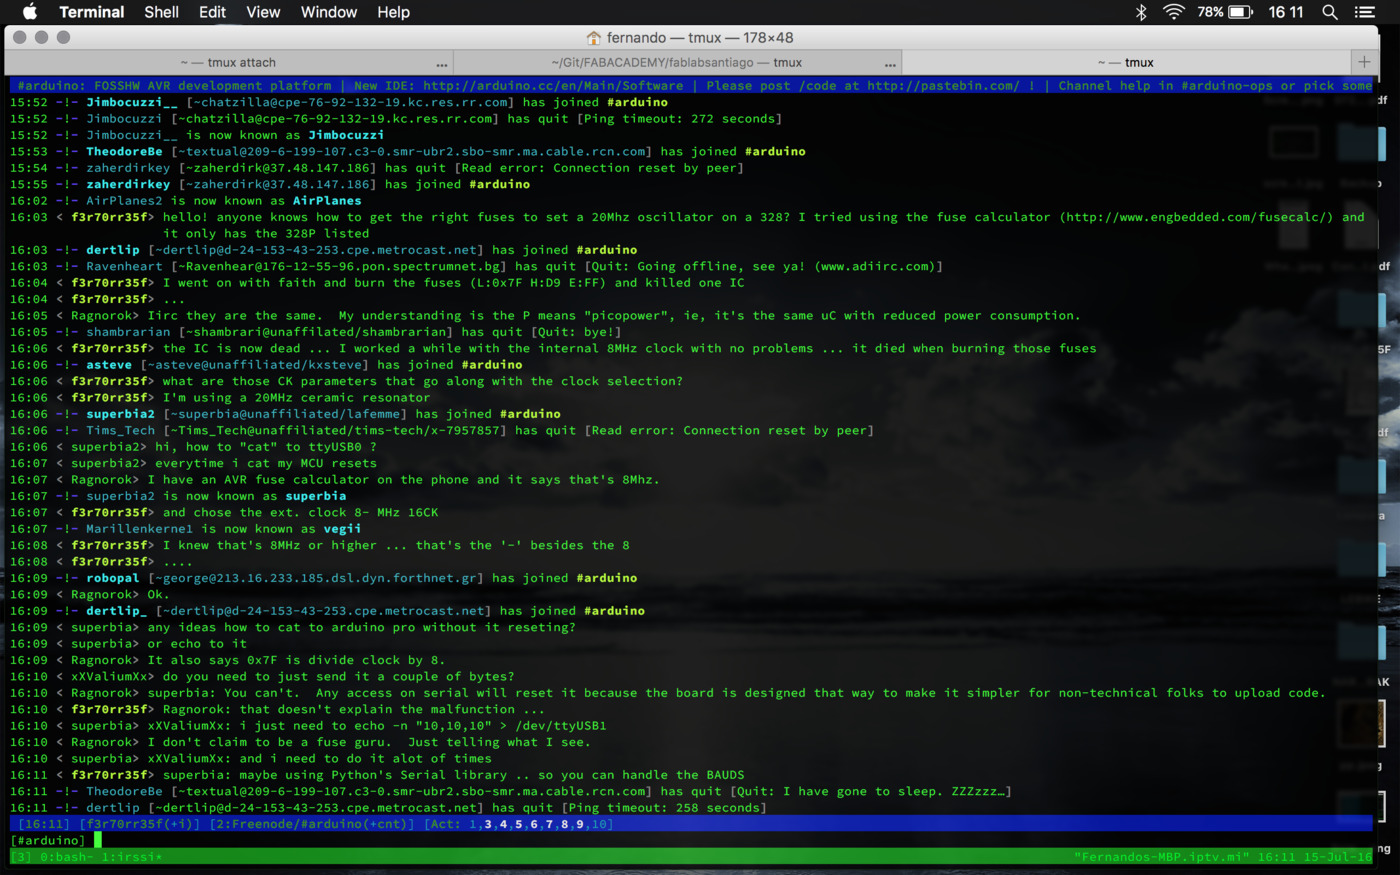Open Spotlight search magnifier
This screenshot has width=1400, height=875.
tap(1329, 12)
